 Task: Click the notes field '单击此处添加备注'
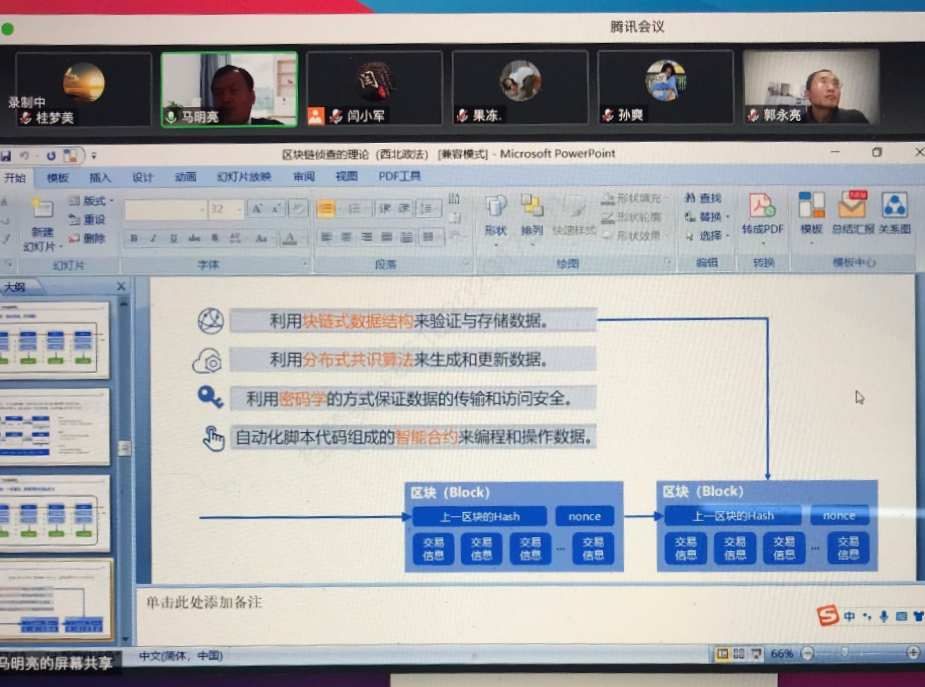204,602
